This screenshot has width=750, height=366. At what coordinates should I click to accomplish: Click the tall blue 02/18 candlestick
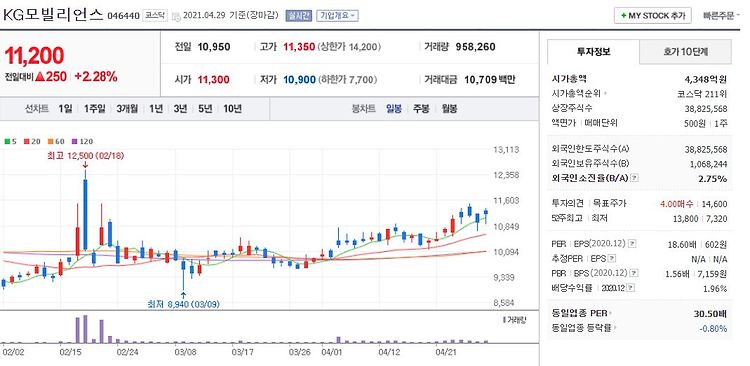pos(85,214)
